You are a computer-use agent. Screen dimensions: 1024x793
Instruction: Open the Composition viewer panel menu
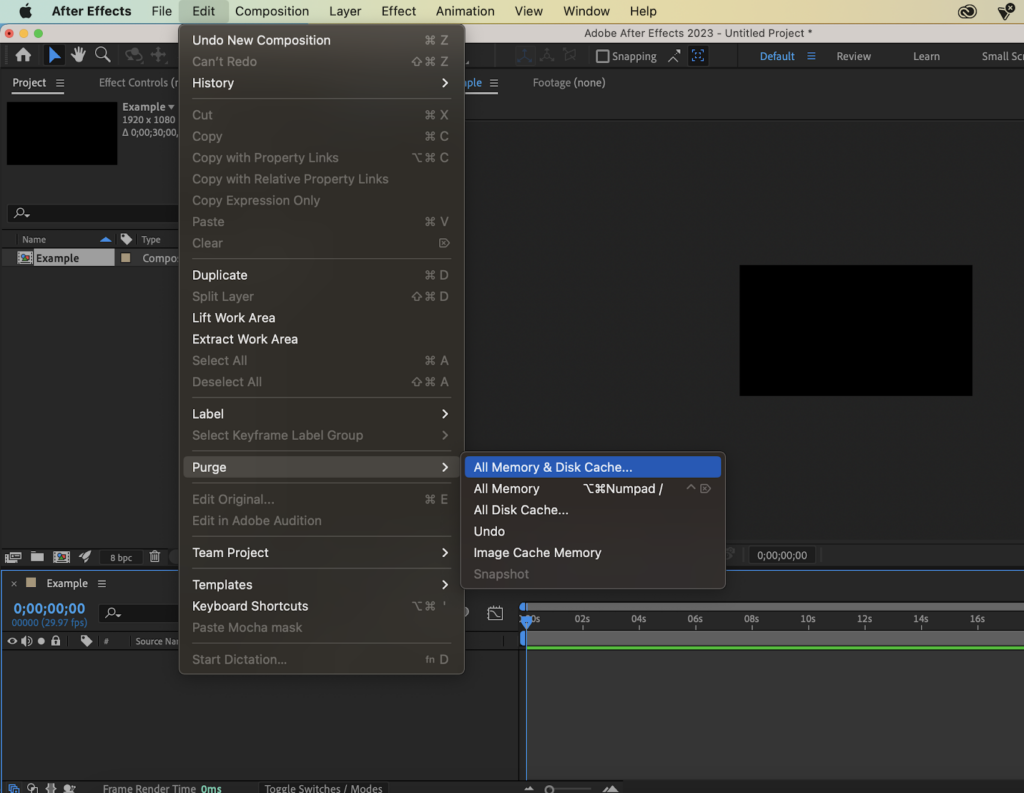point(494,83)
